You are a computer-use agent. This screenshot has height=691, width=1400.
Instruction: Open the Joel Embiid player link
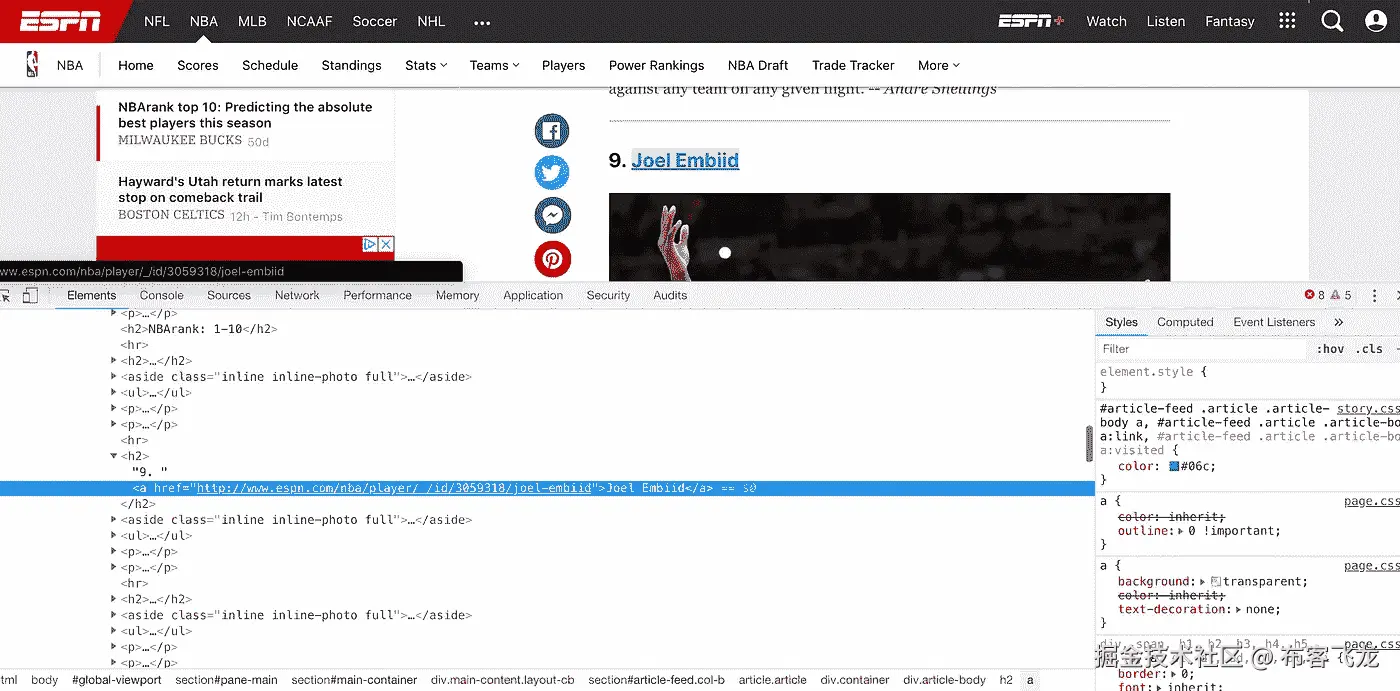[x=685, y=160]
